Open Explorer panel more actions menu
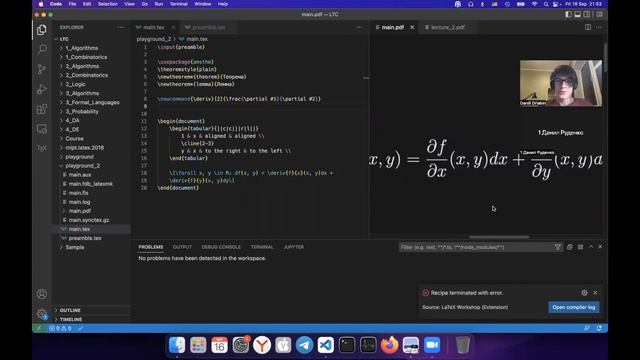 tap(121, 27)
